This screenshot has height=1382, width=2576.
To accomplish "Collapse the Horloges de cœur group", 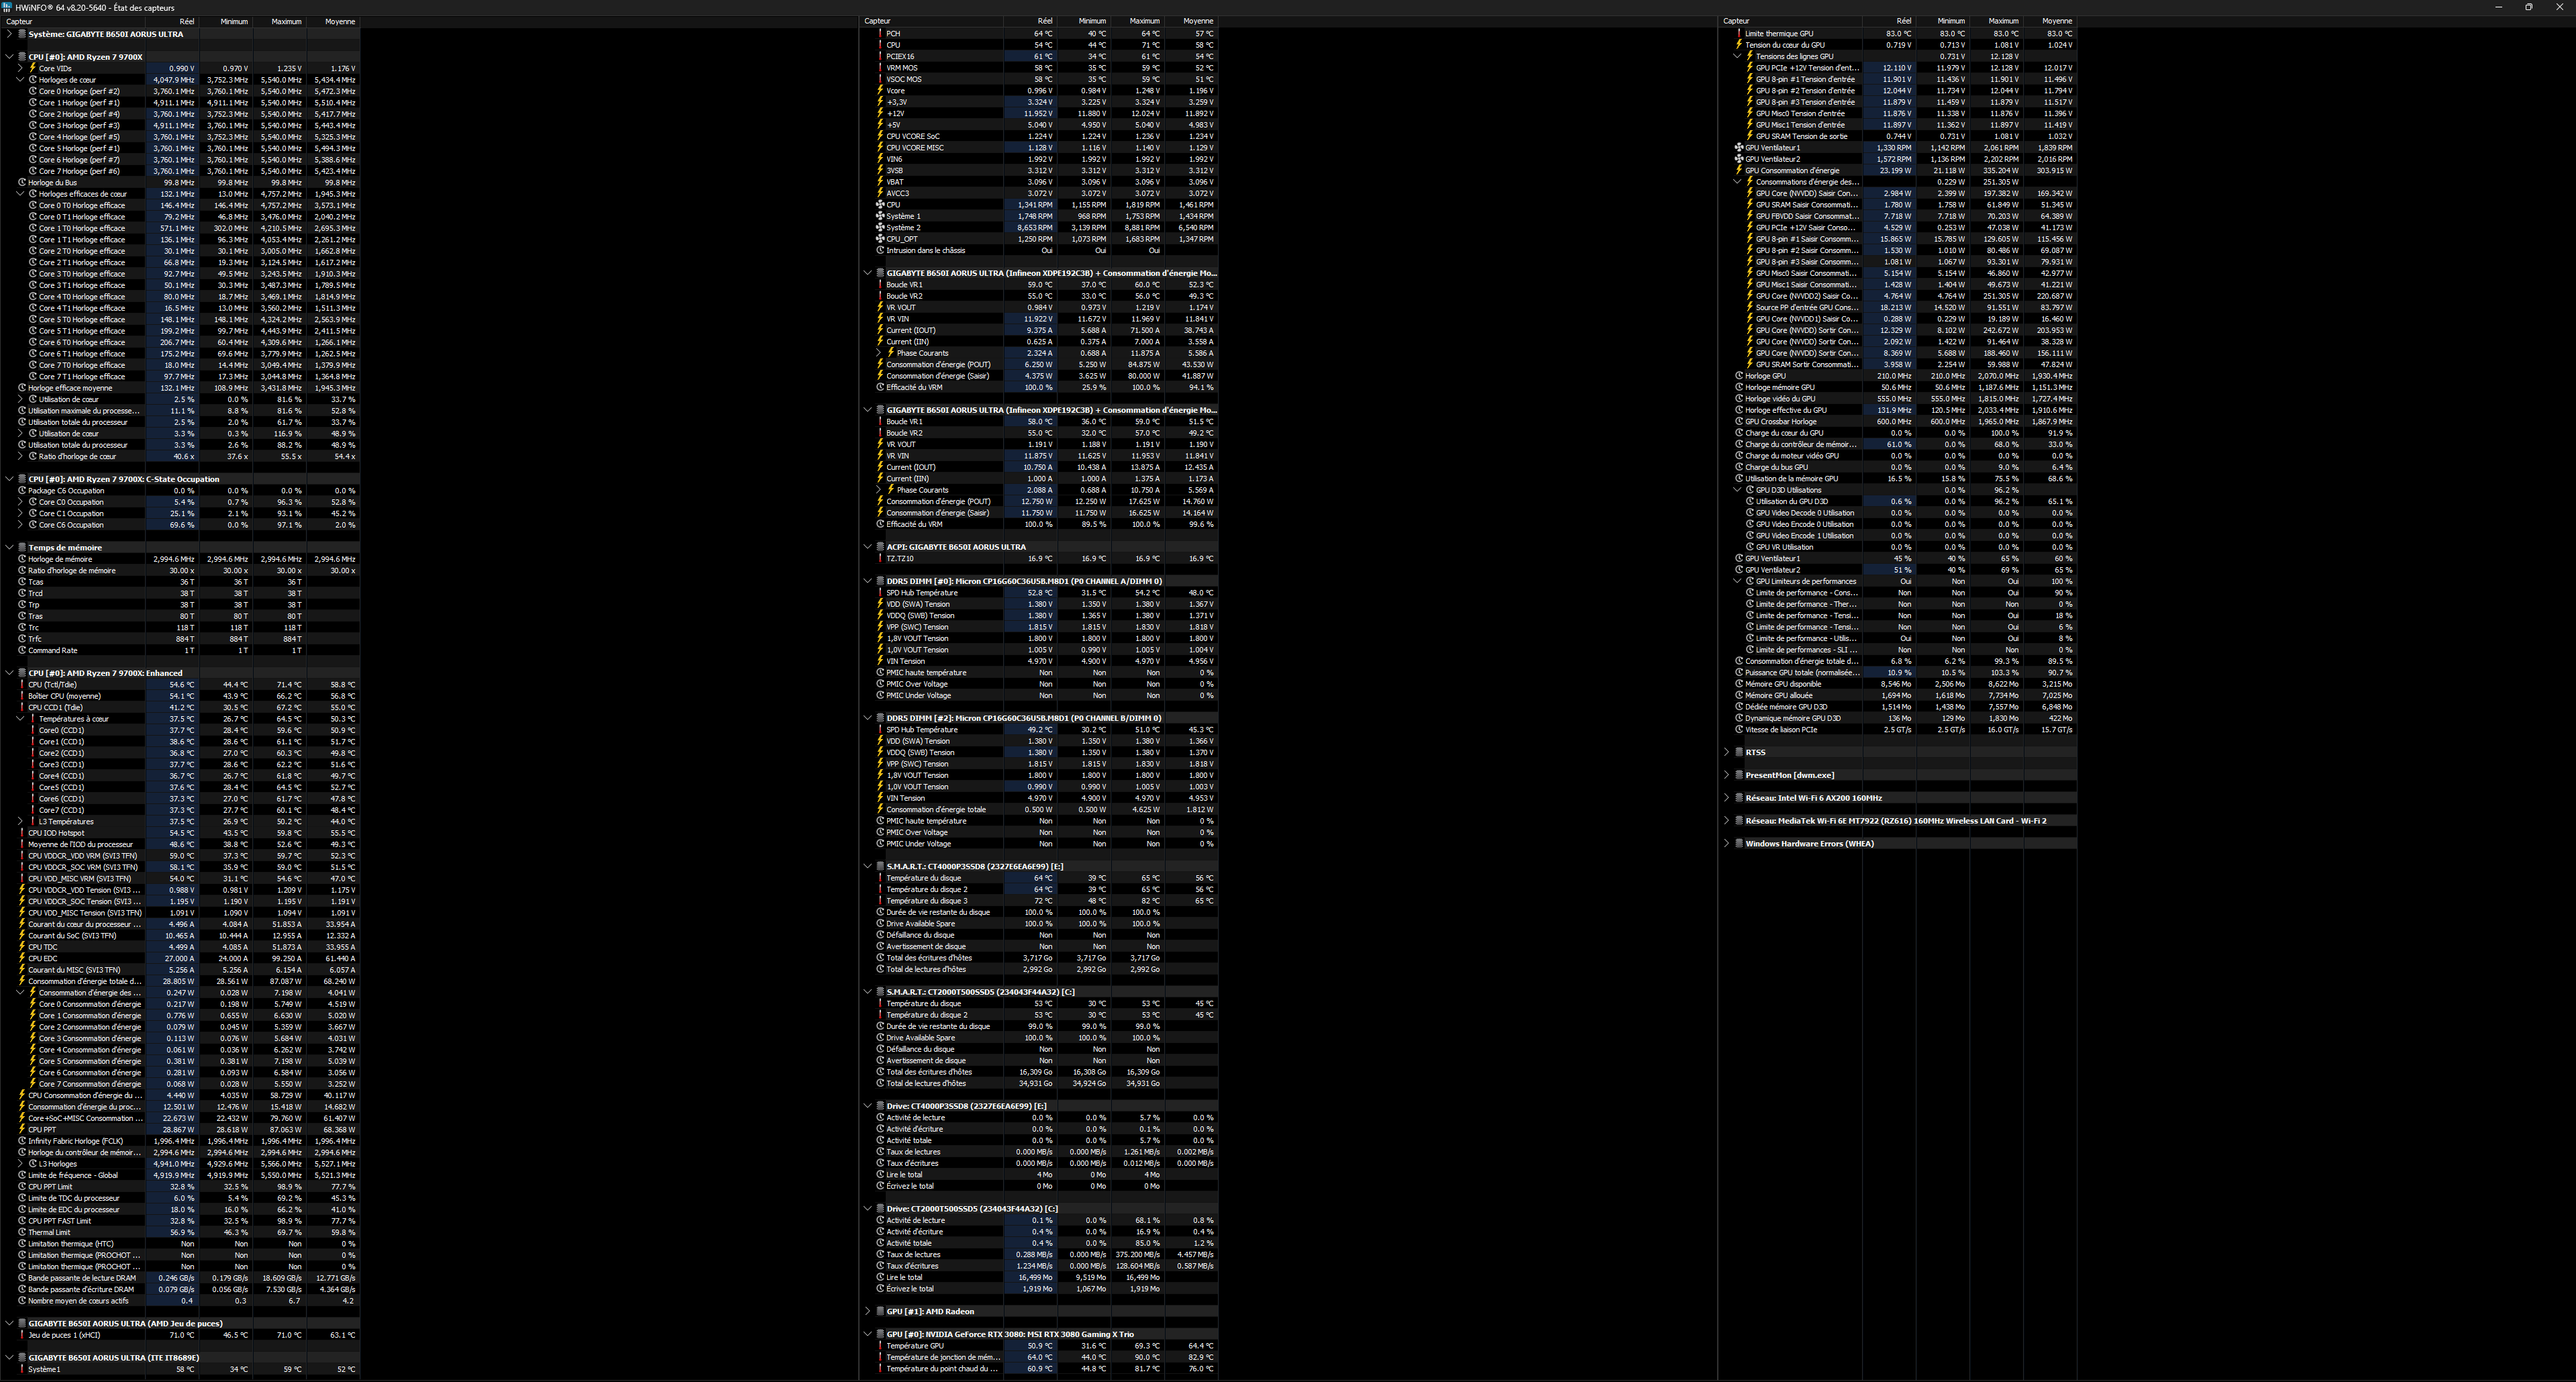I will [x=20, y=80].
